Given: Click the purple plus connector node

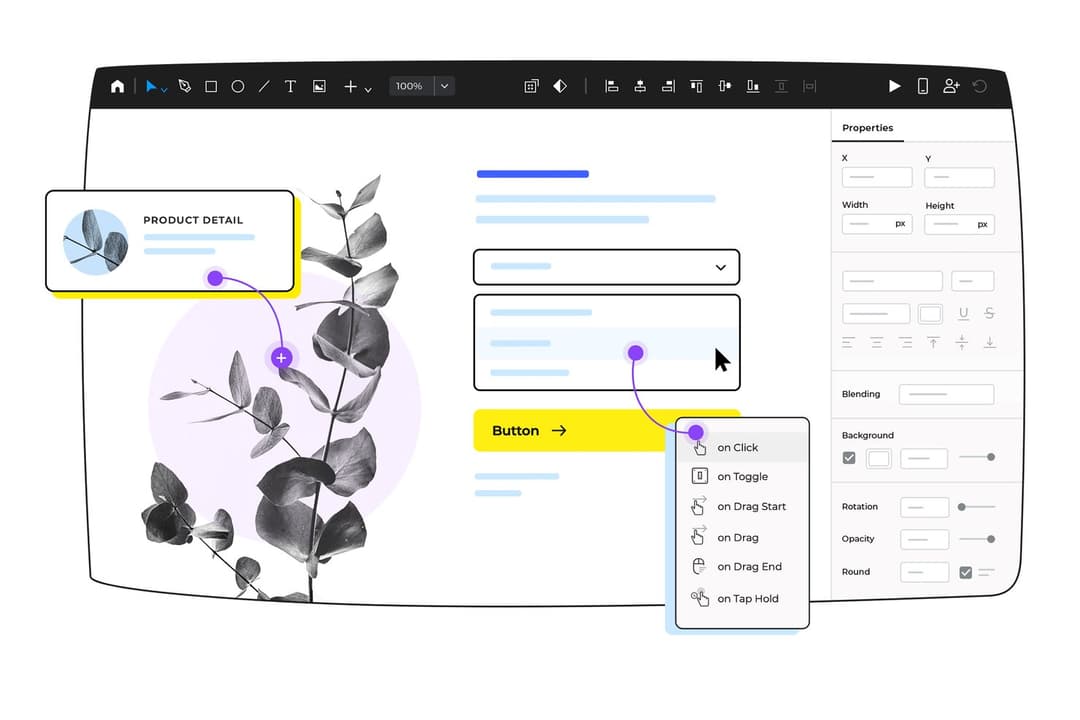Looking at the screenshot, I should [x=281, y=358].
